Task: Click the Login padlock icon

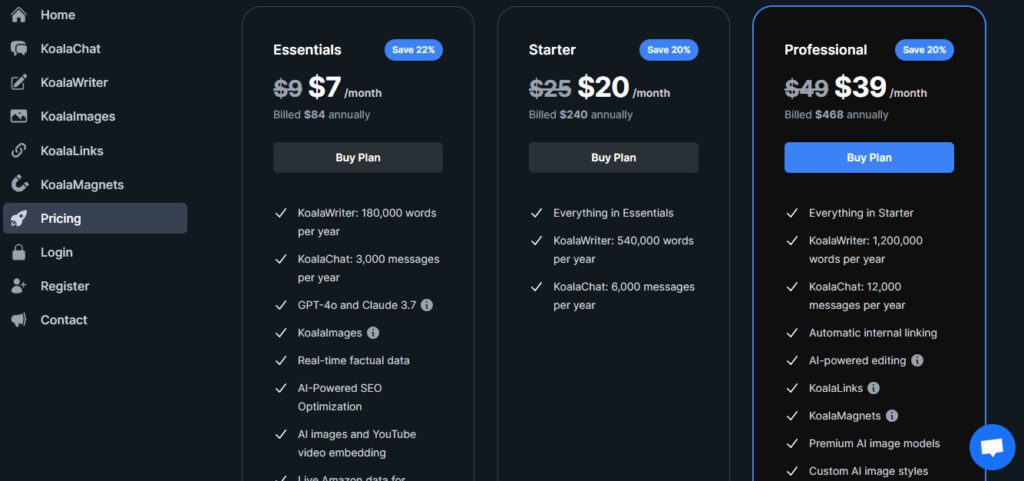Action: [x=18, y=252]
